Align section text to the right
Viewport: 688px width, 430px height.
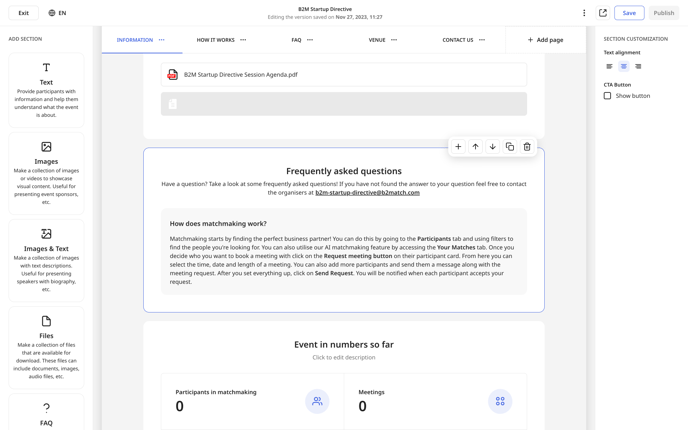[638, 66]
